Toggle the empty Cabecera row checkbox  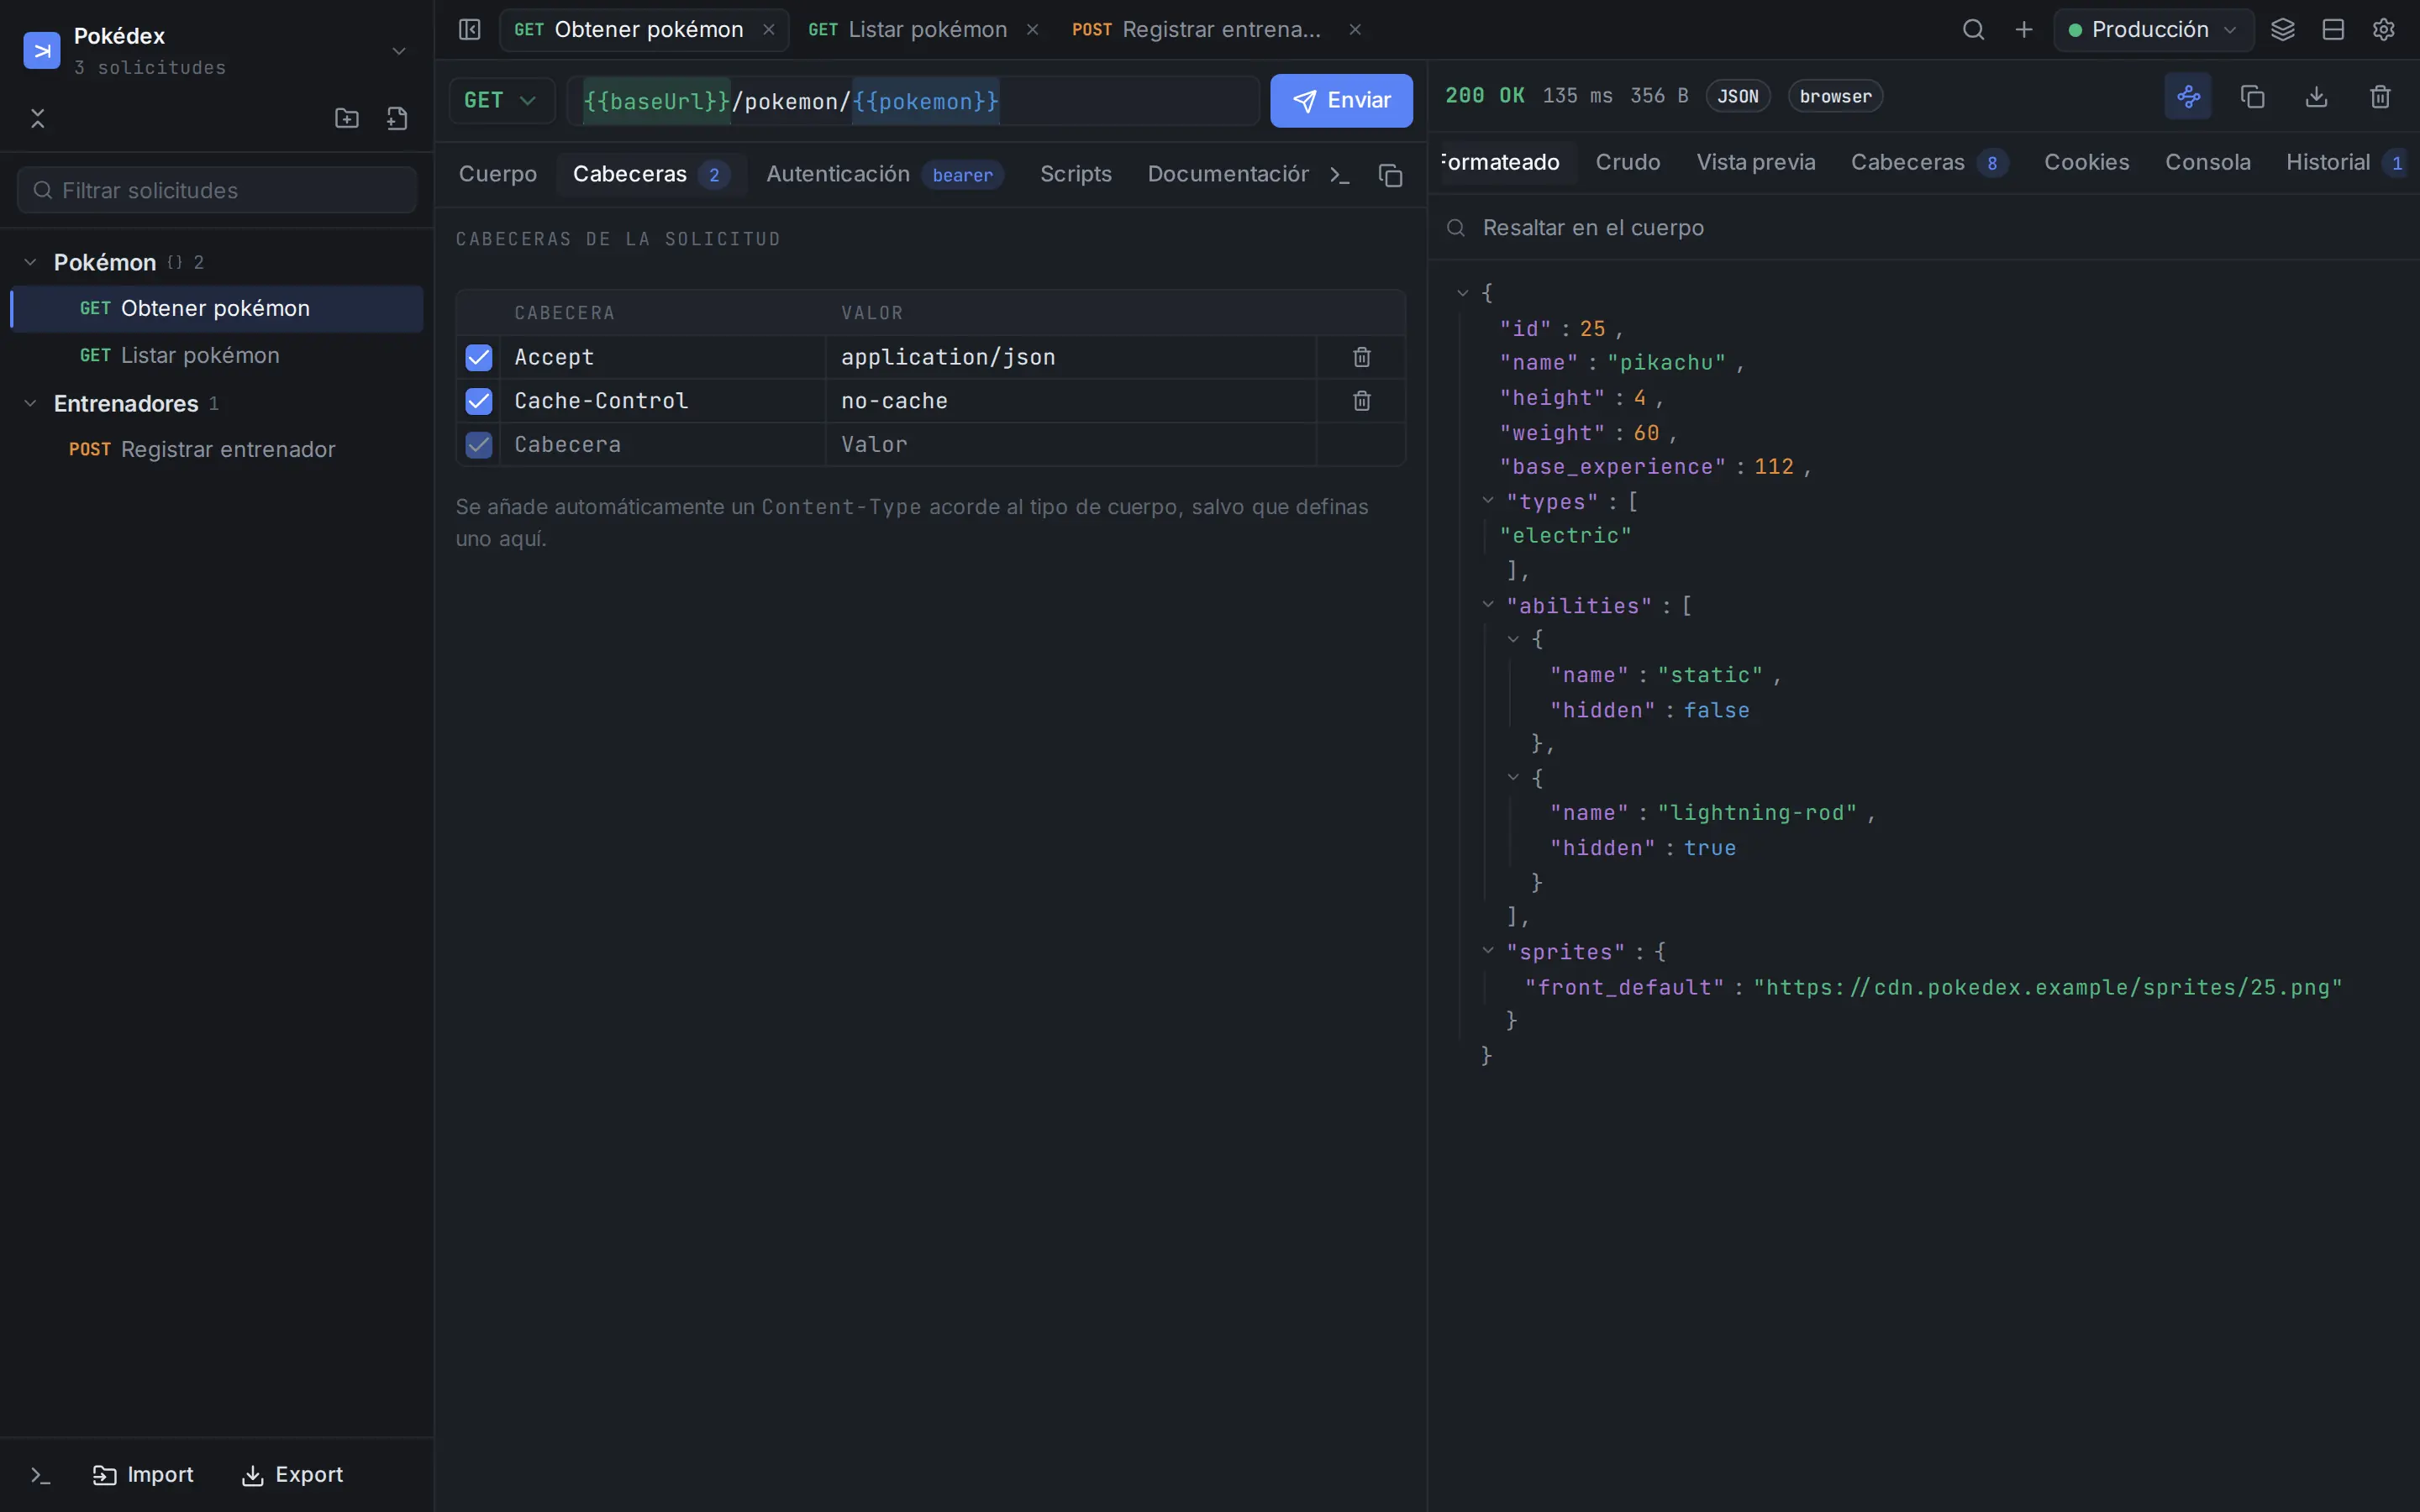tap(478, 445)
